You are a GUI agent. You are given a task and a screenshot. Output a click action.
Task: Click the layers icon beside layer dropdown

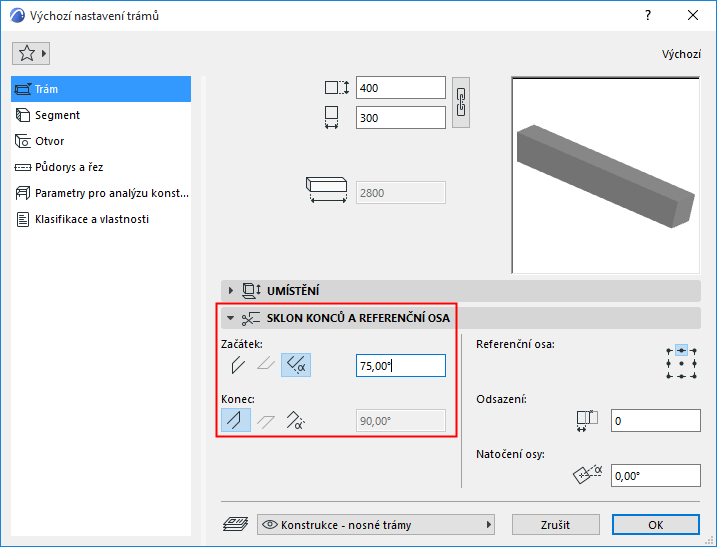[235, 524]
